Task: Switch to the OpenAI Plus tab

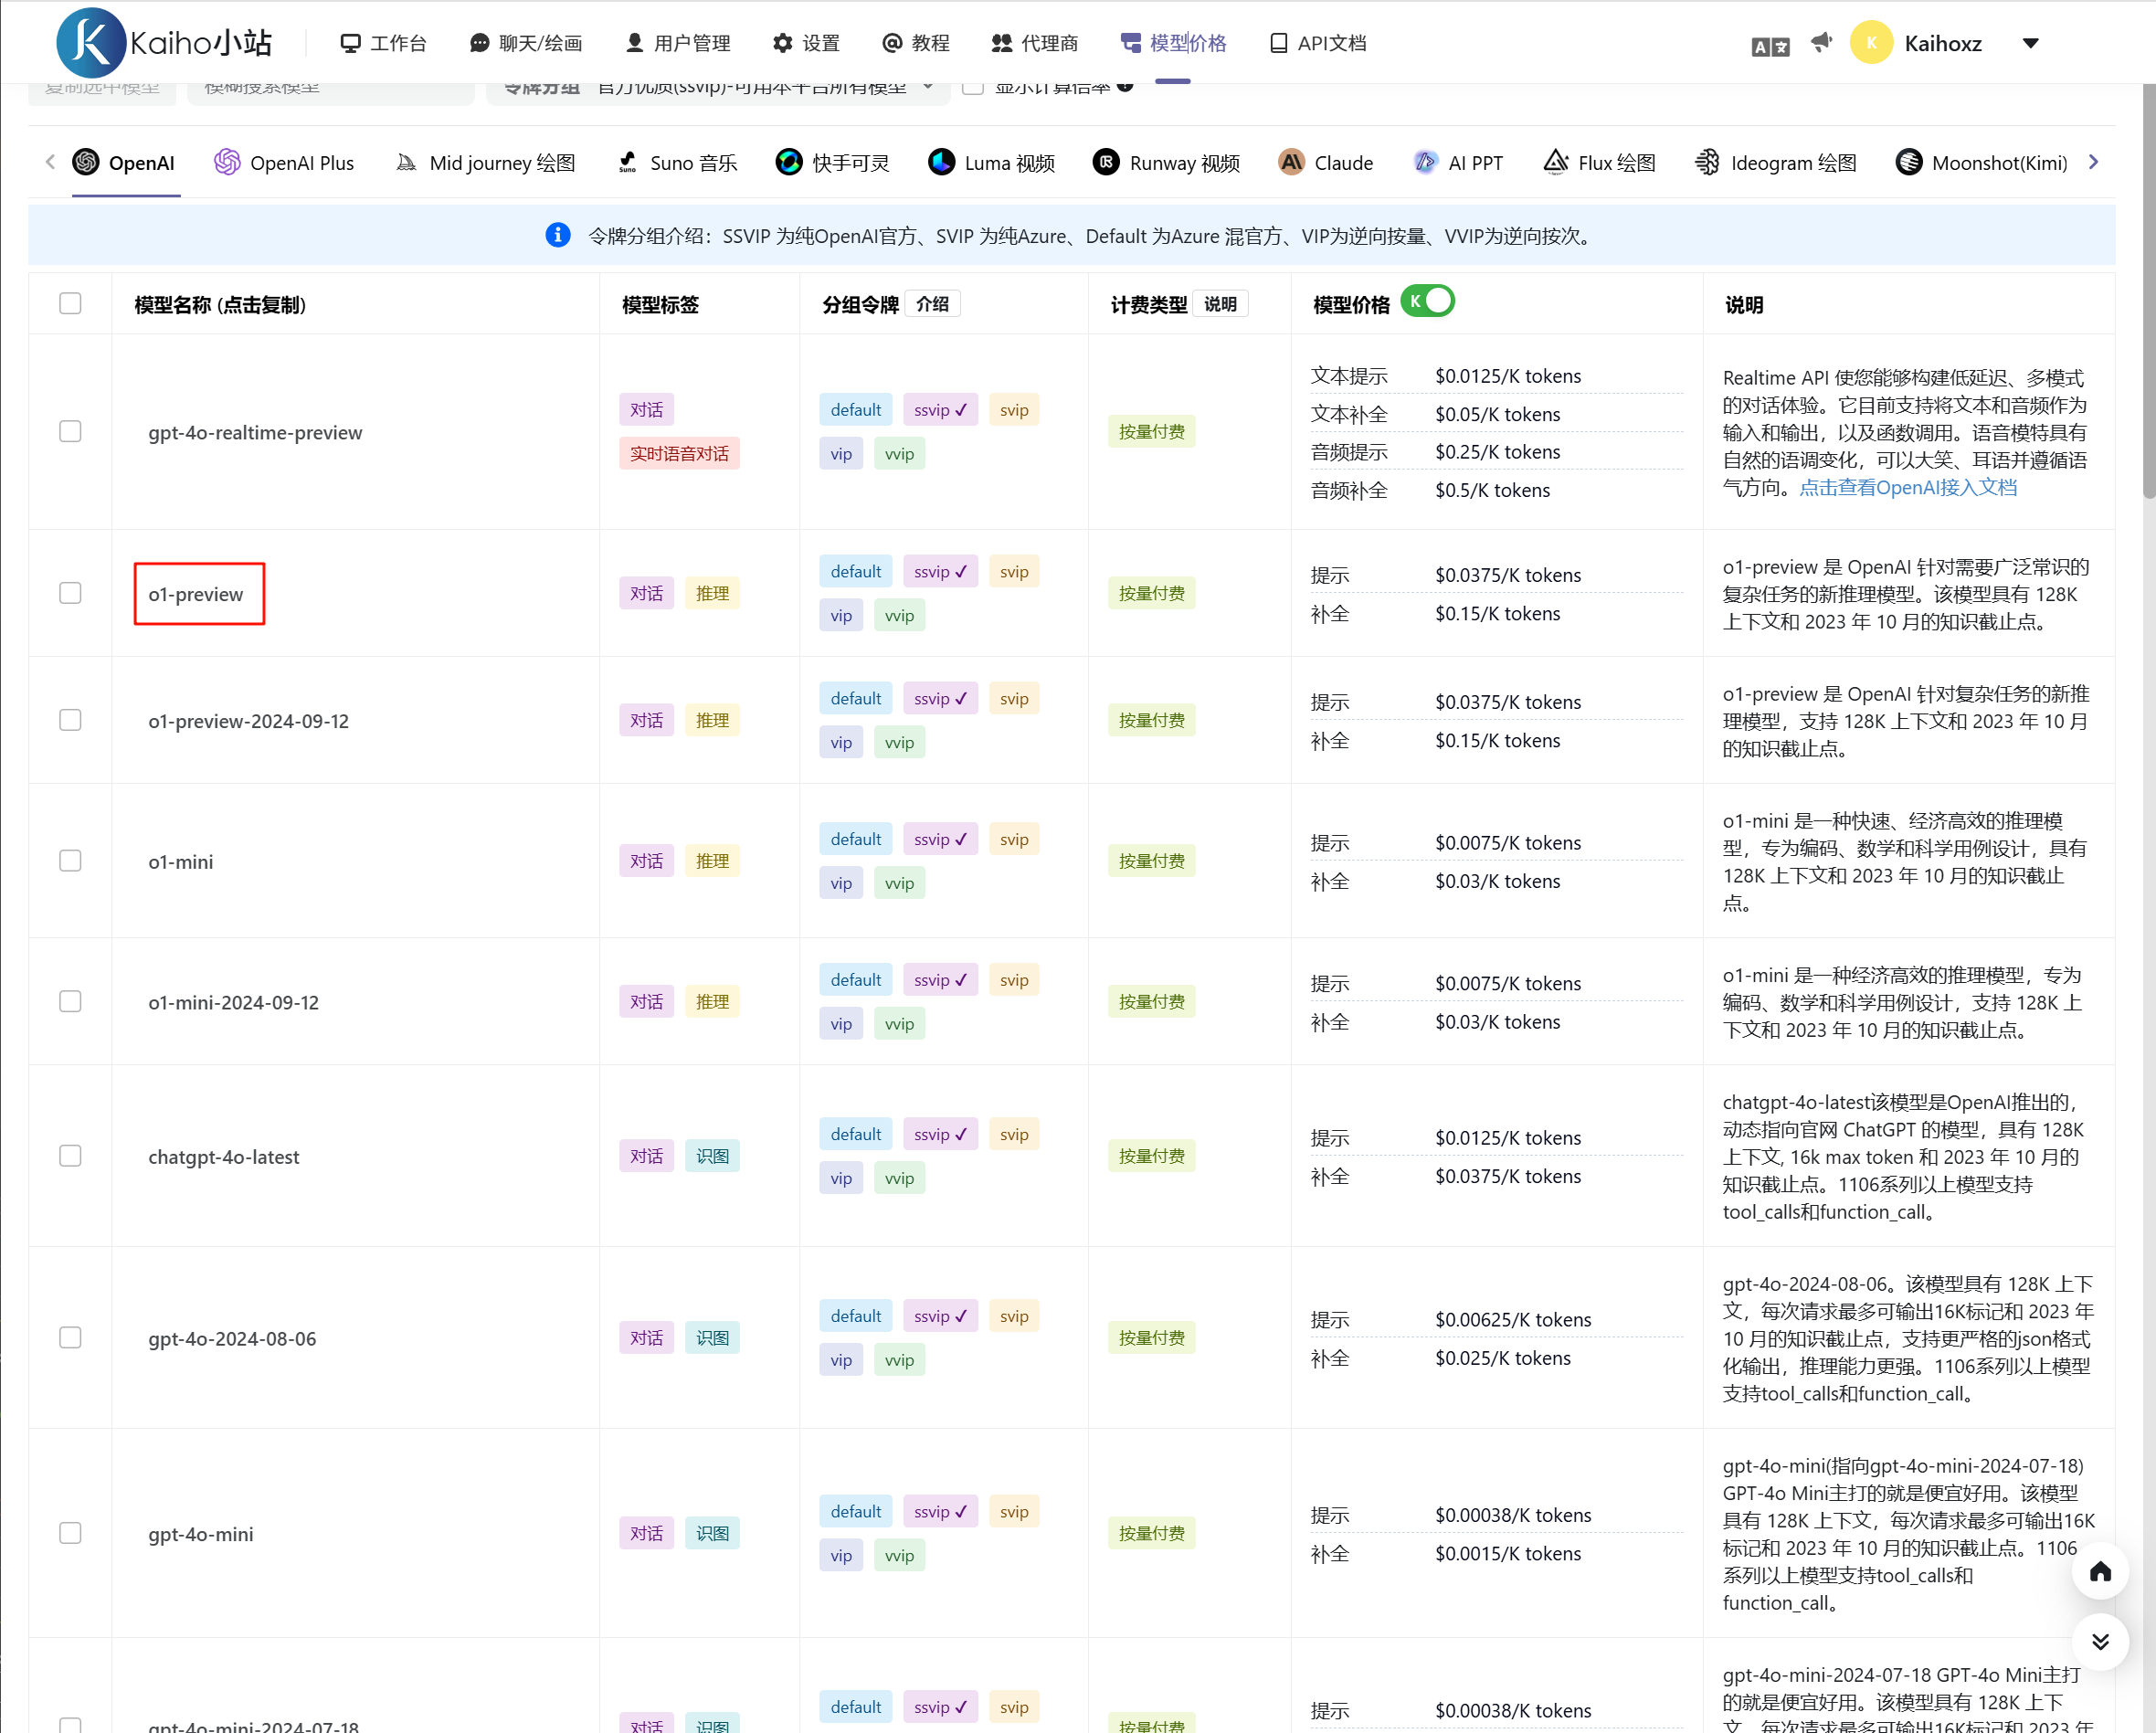Action: pos(284,163)
